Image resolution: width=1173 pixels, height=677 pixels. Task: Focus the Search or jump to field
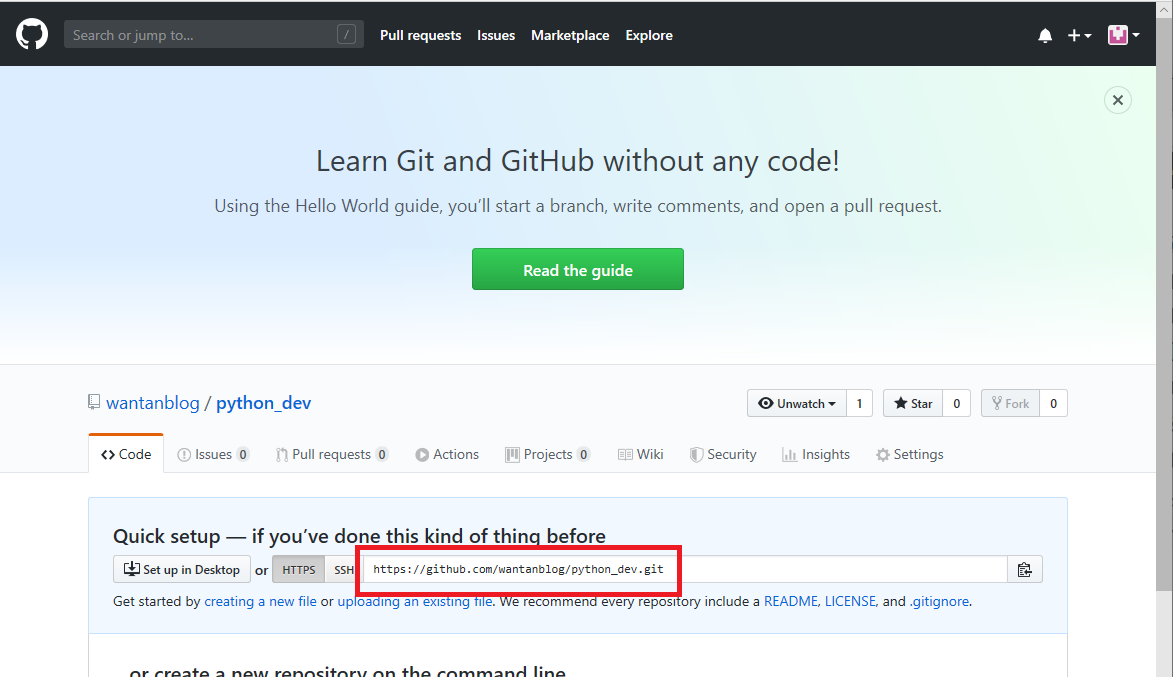[213, 34]
